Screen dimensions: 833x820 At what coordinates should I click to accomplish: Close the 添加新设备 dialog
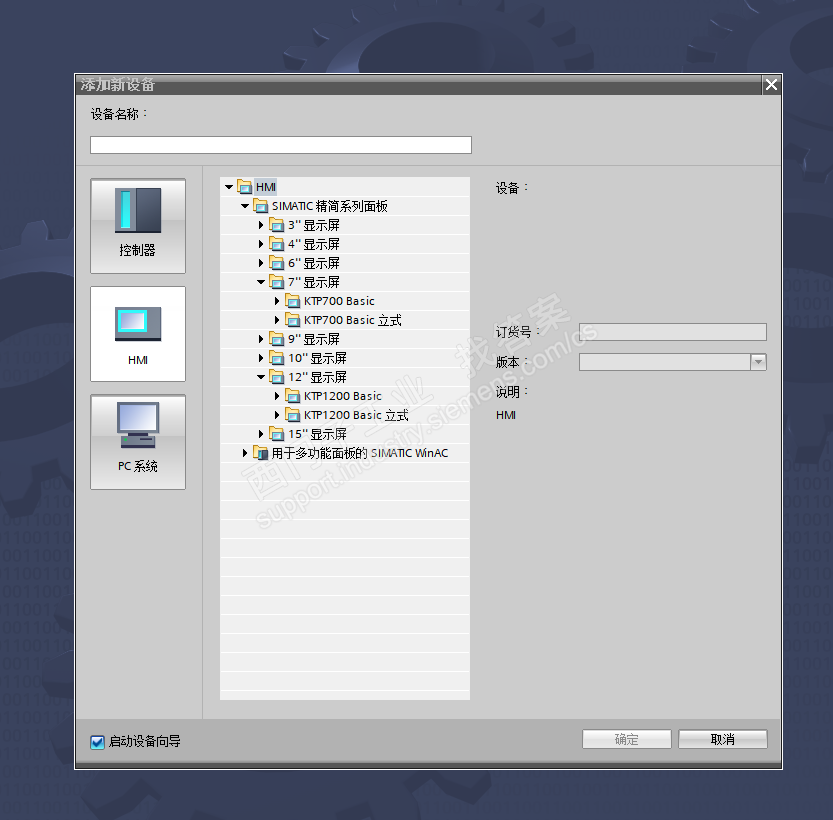771,84
